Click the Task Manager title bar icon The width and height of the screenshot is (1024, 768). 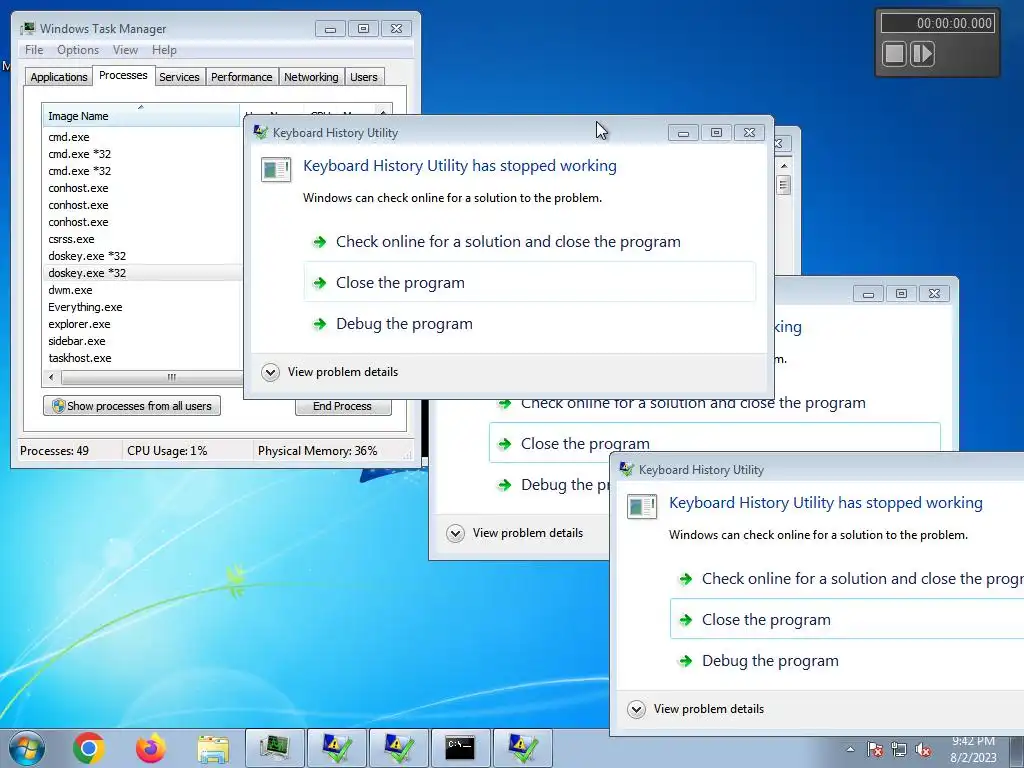click(27, 28)
